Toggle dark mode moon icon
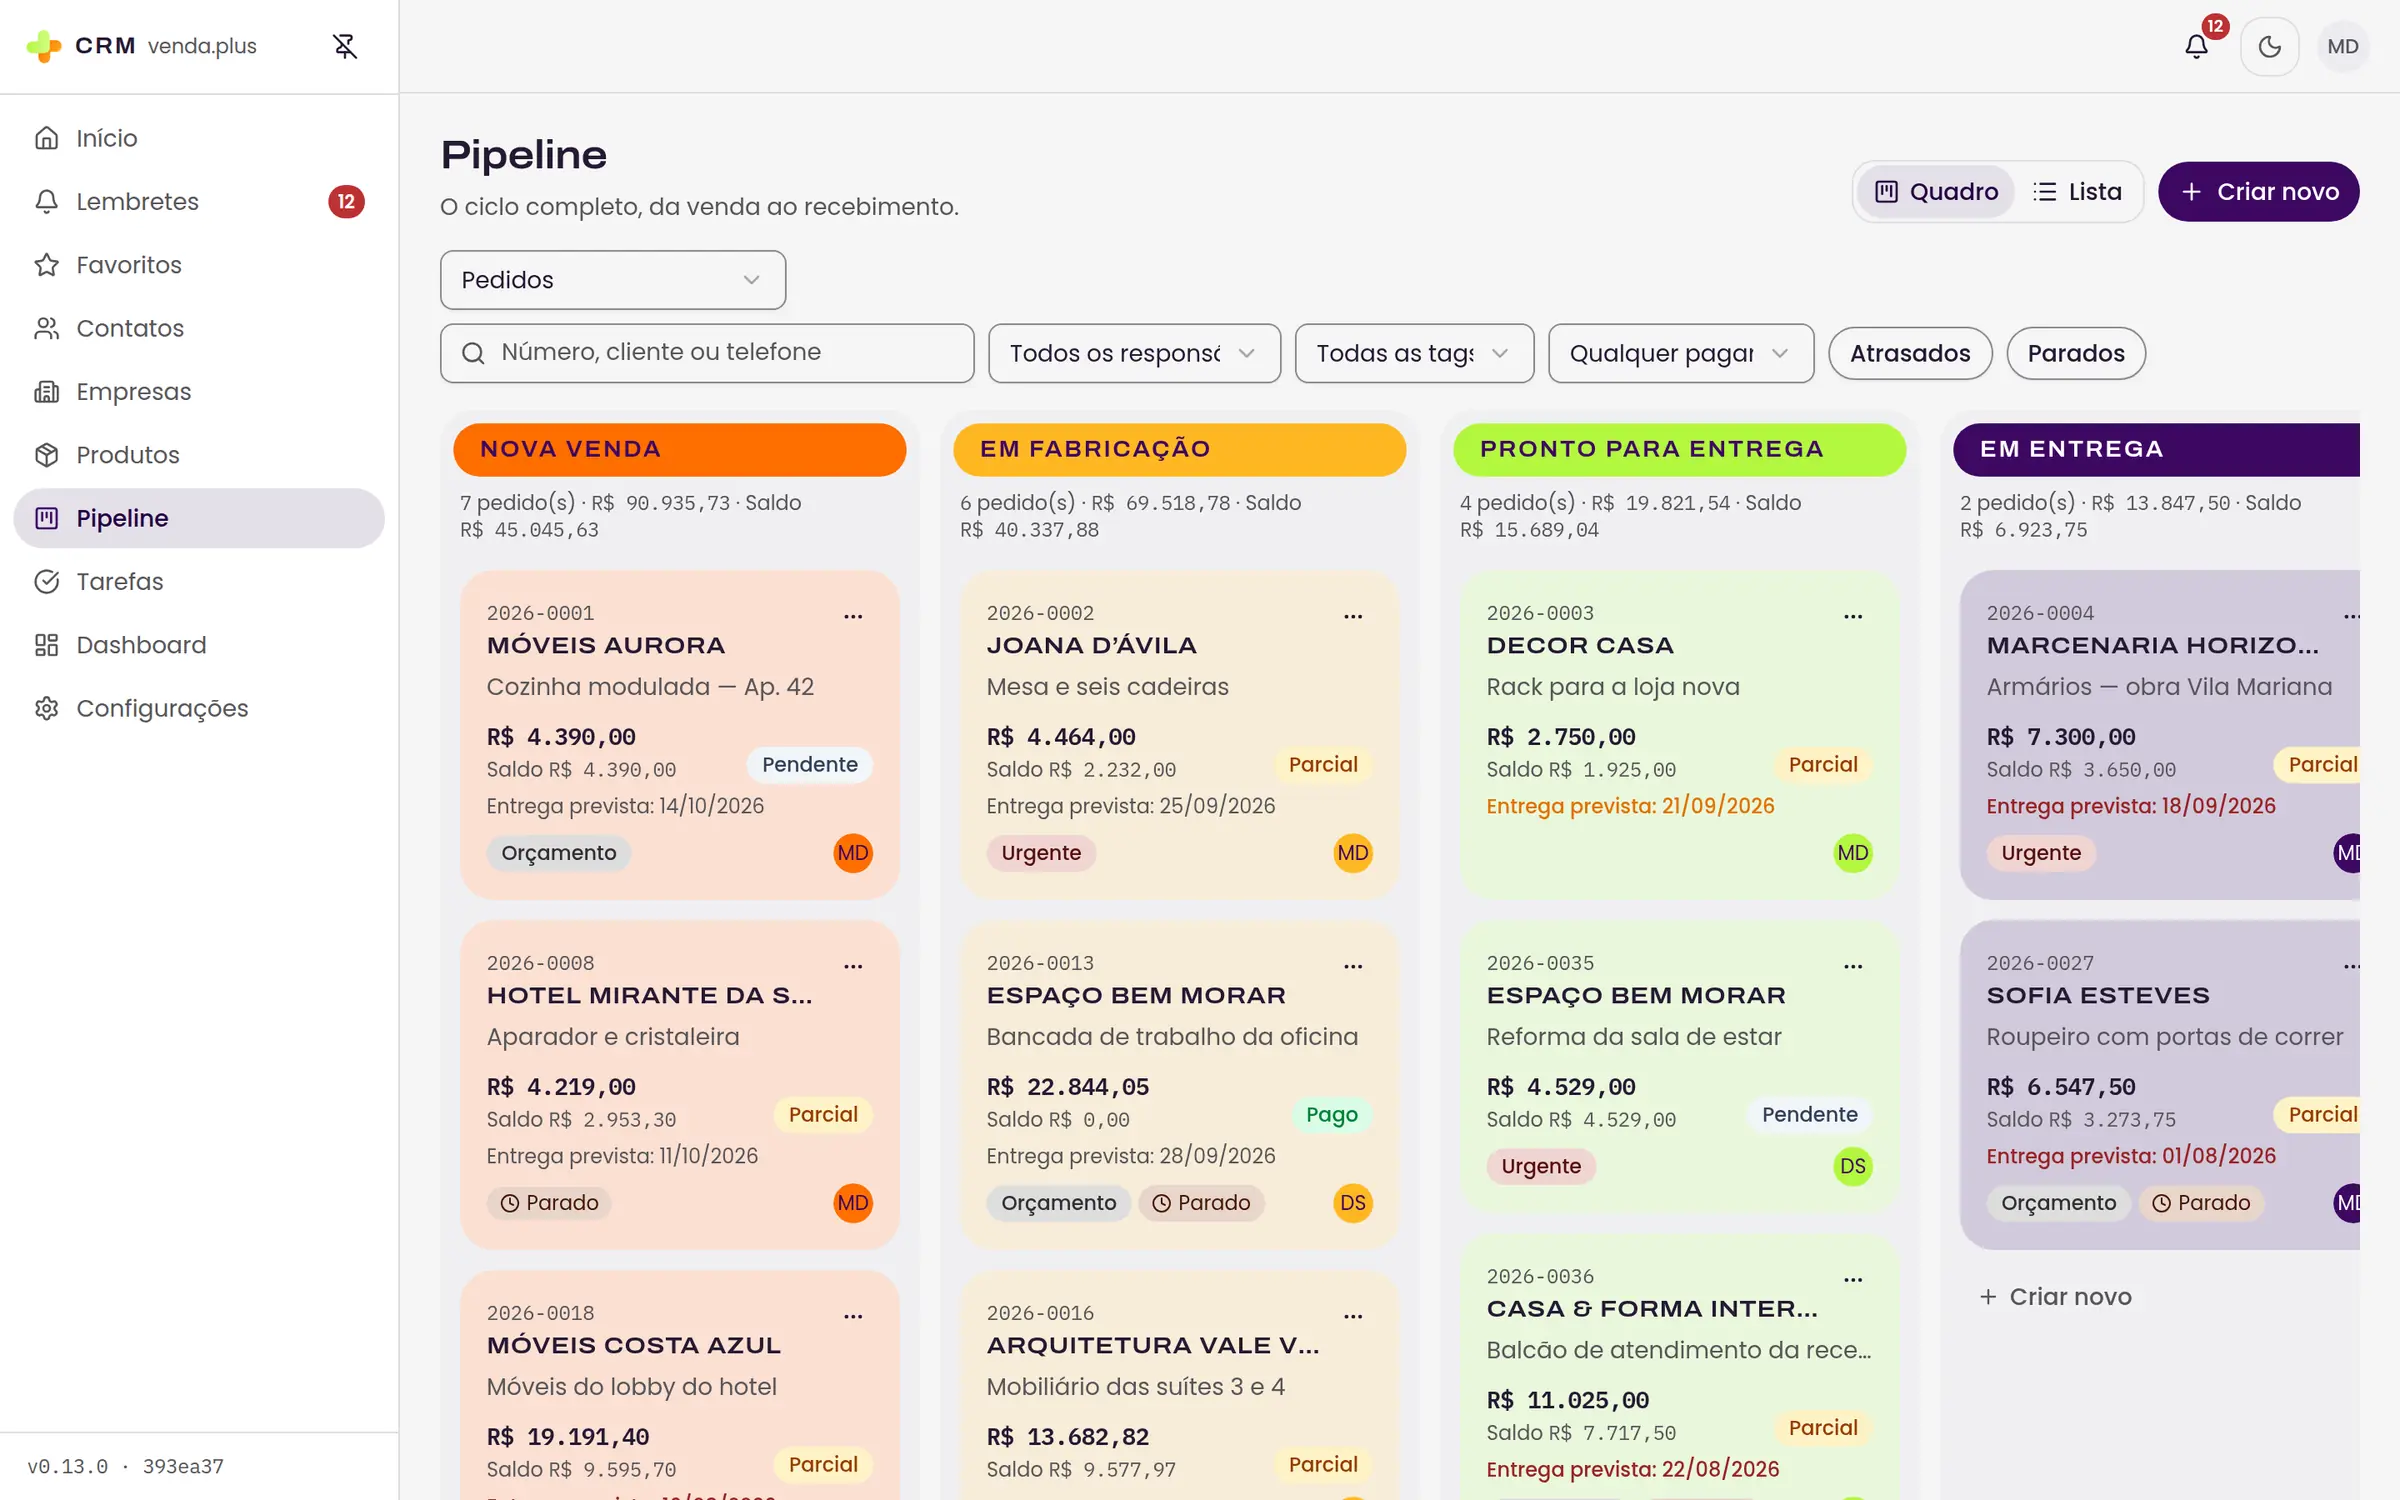2400x1500 pixels. 2269,46
